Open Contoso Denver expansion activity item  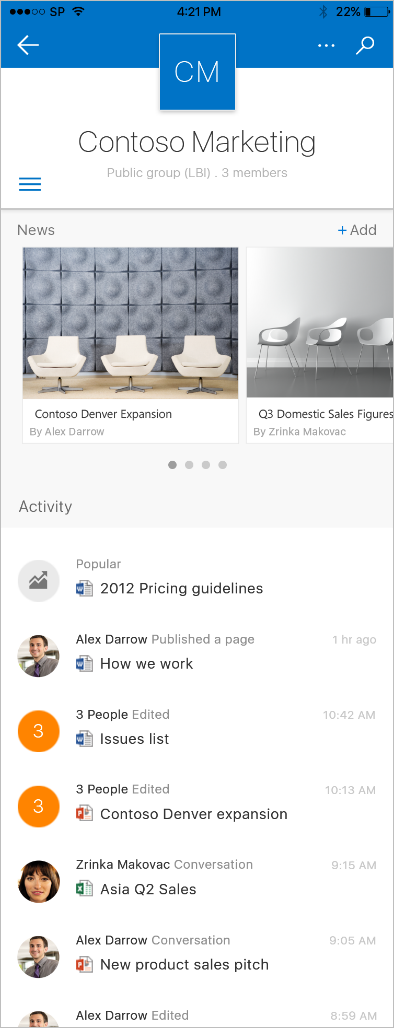[x=194, y=814]
